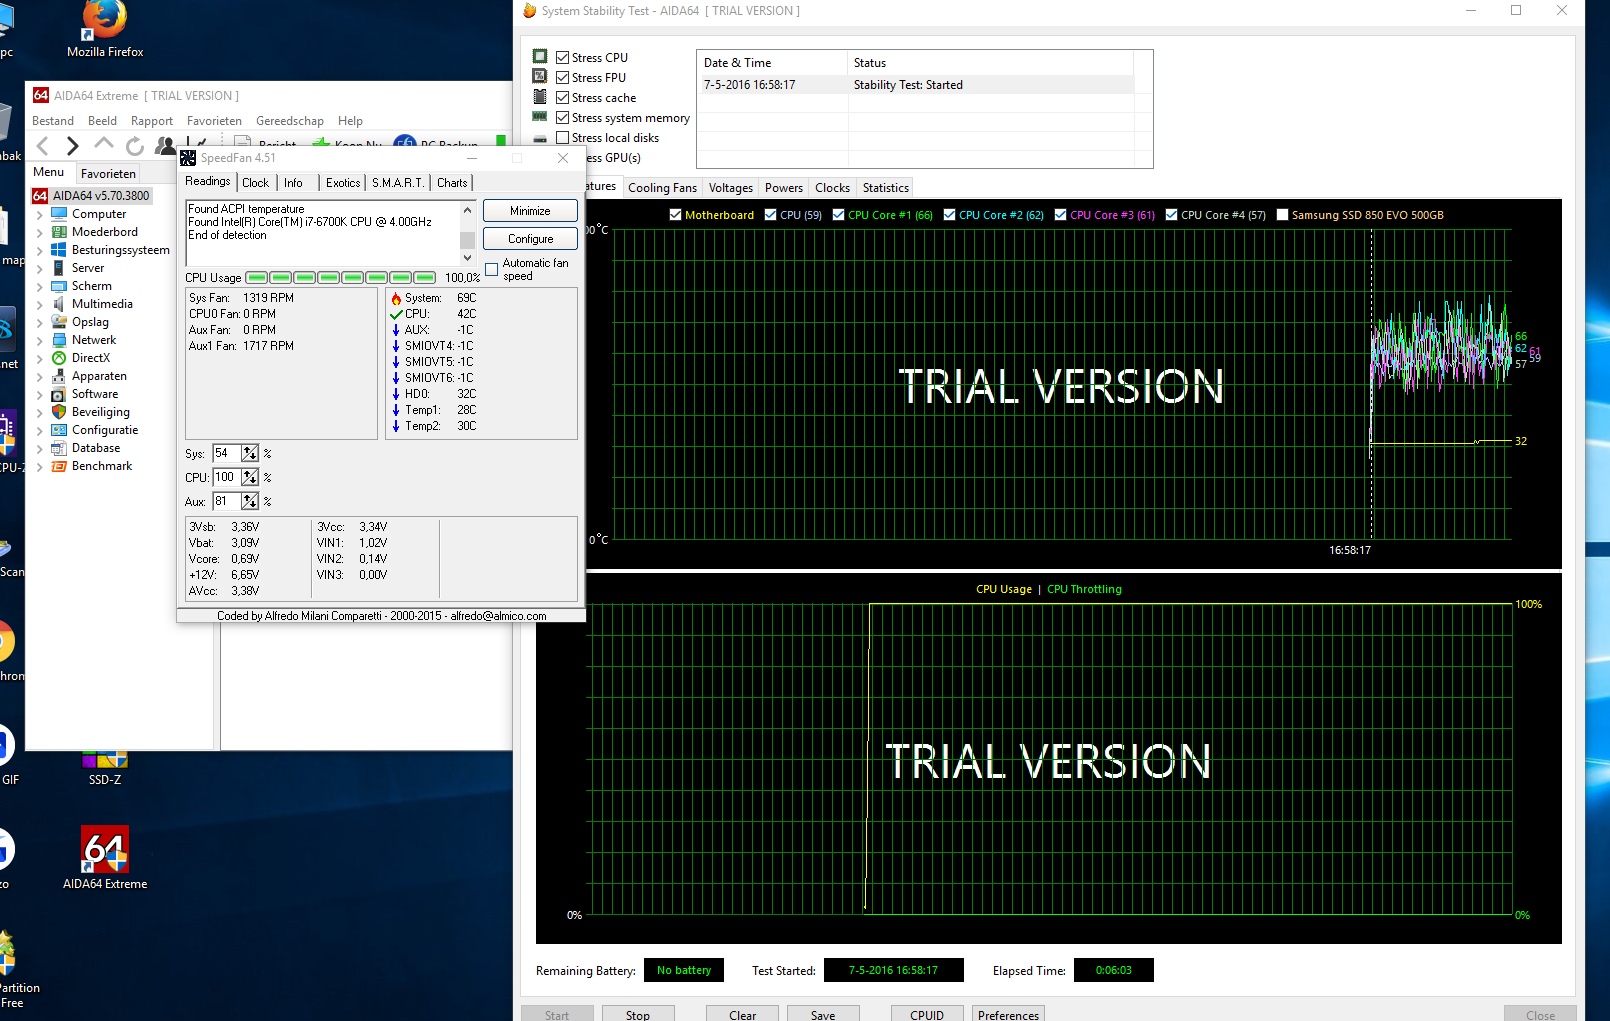This screenshot has width=1610, height=1021.
Task: Adjust the Sys fan speed spinner
Action: pyautogui.click(x=250, y=454)
